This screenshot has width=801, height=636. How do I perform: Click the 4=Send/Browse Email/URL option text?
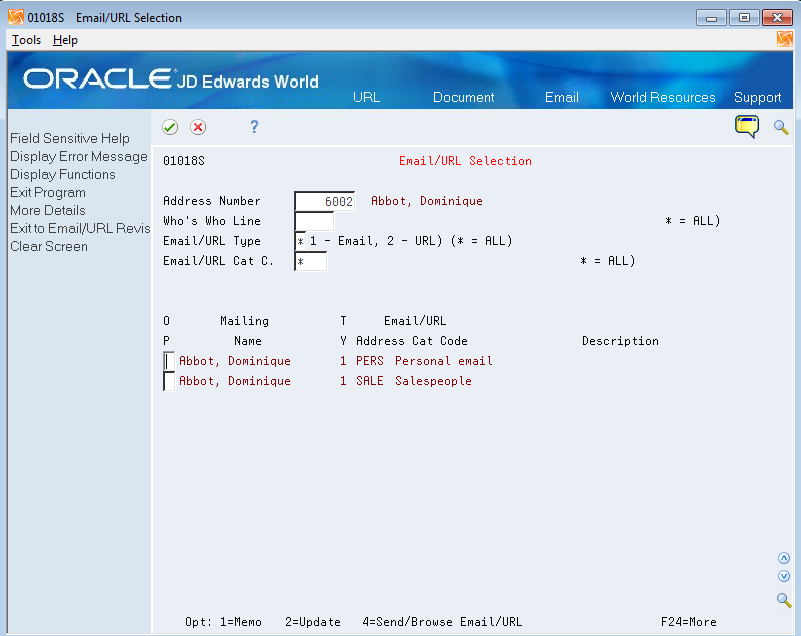coord(442,622)
